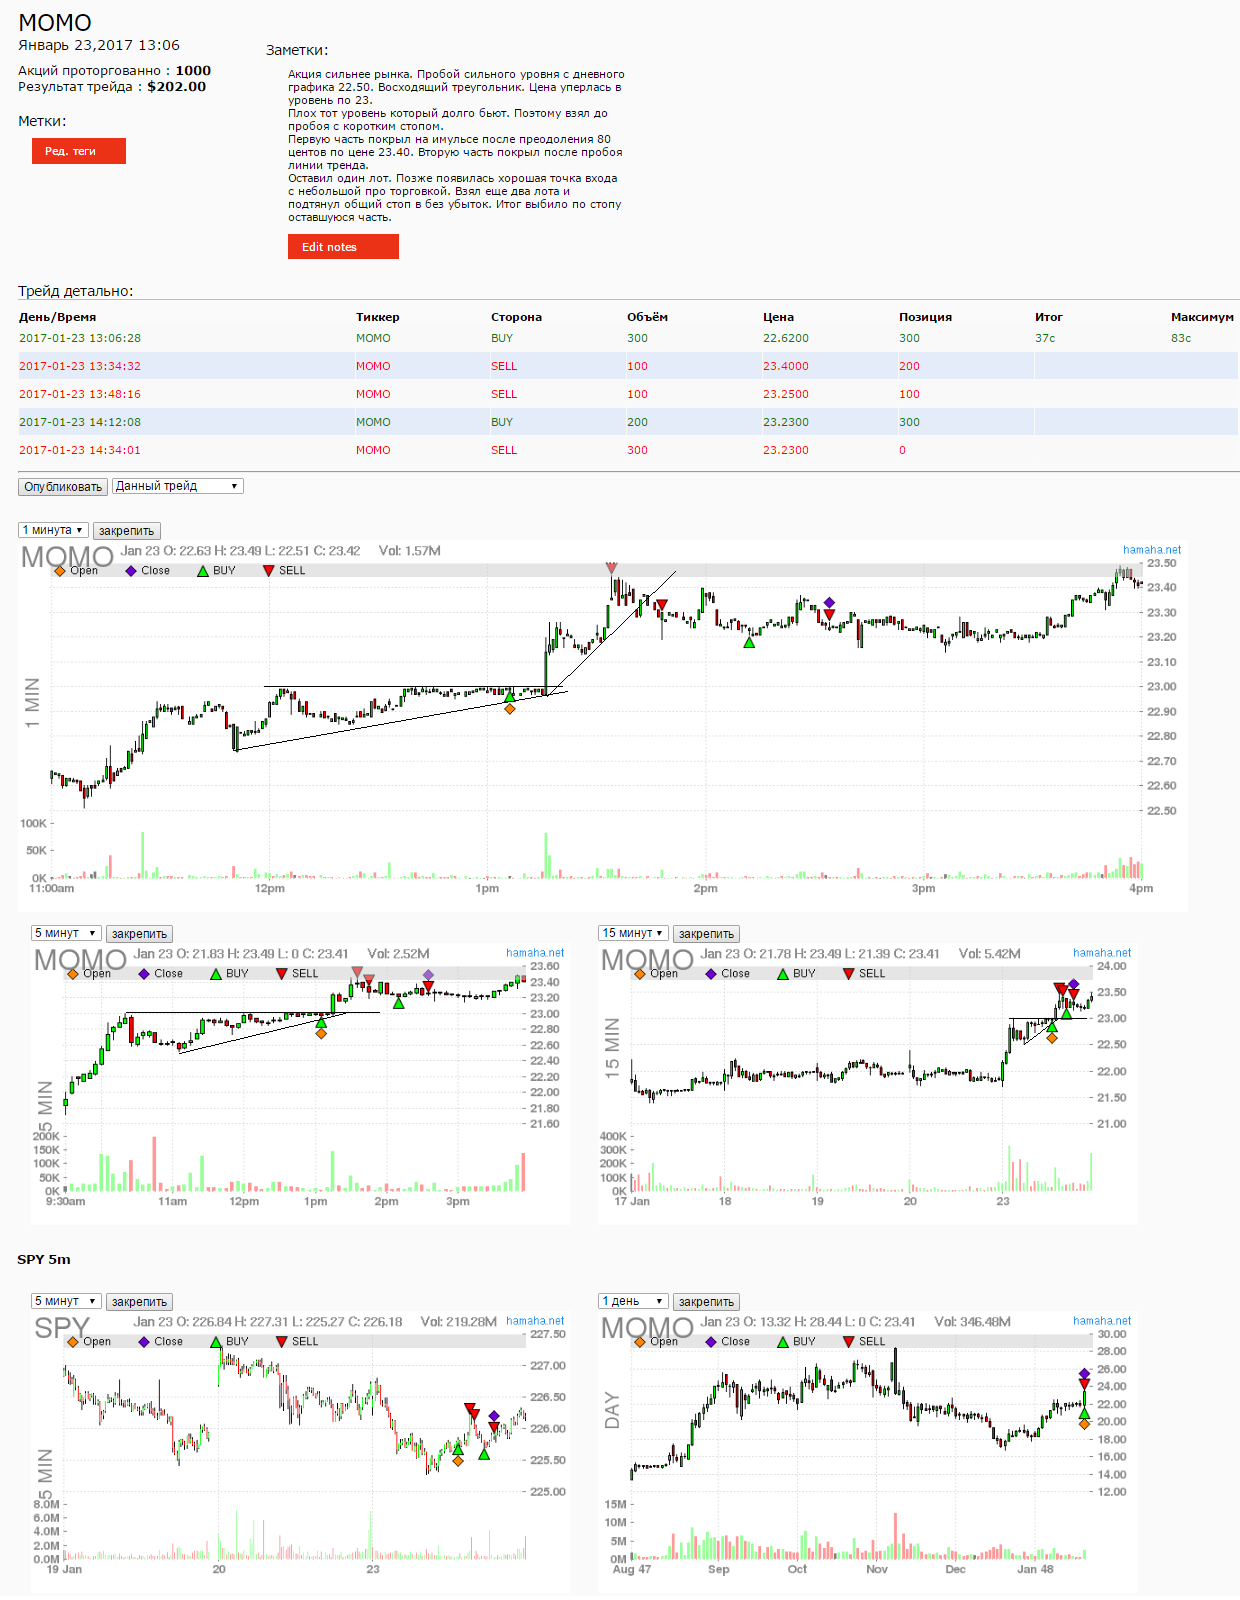Click the price cell '23.2500'
The height and width of the screenshot is (1600, 1240).
(x=786, y=394)
